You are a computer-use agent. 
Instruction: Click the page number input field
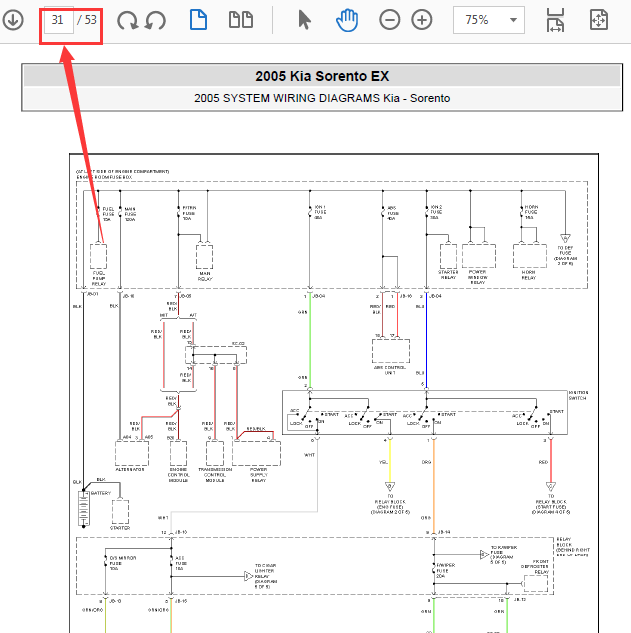pos(59,20)
